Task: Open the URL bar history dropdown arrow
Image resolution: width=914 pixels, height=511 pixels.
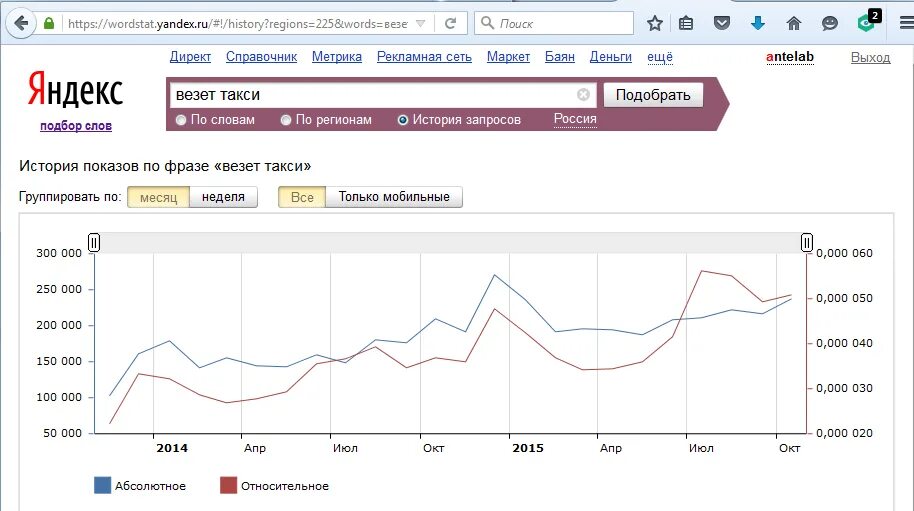Action: click(x=421, y=24)
